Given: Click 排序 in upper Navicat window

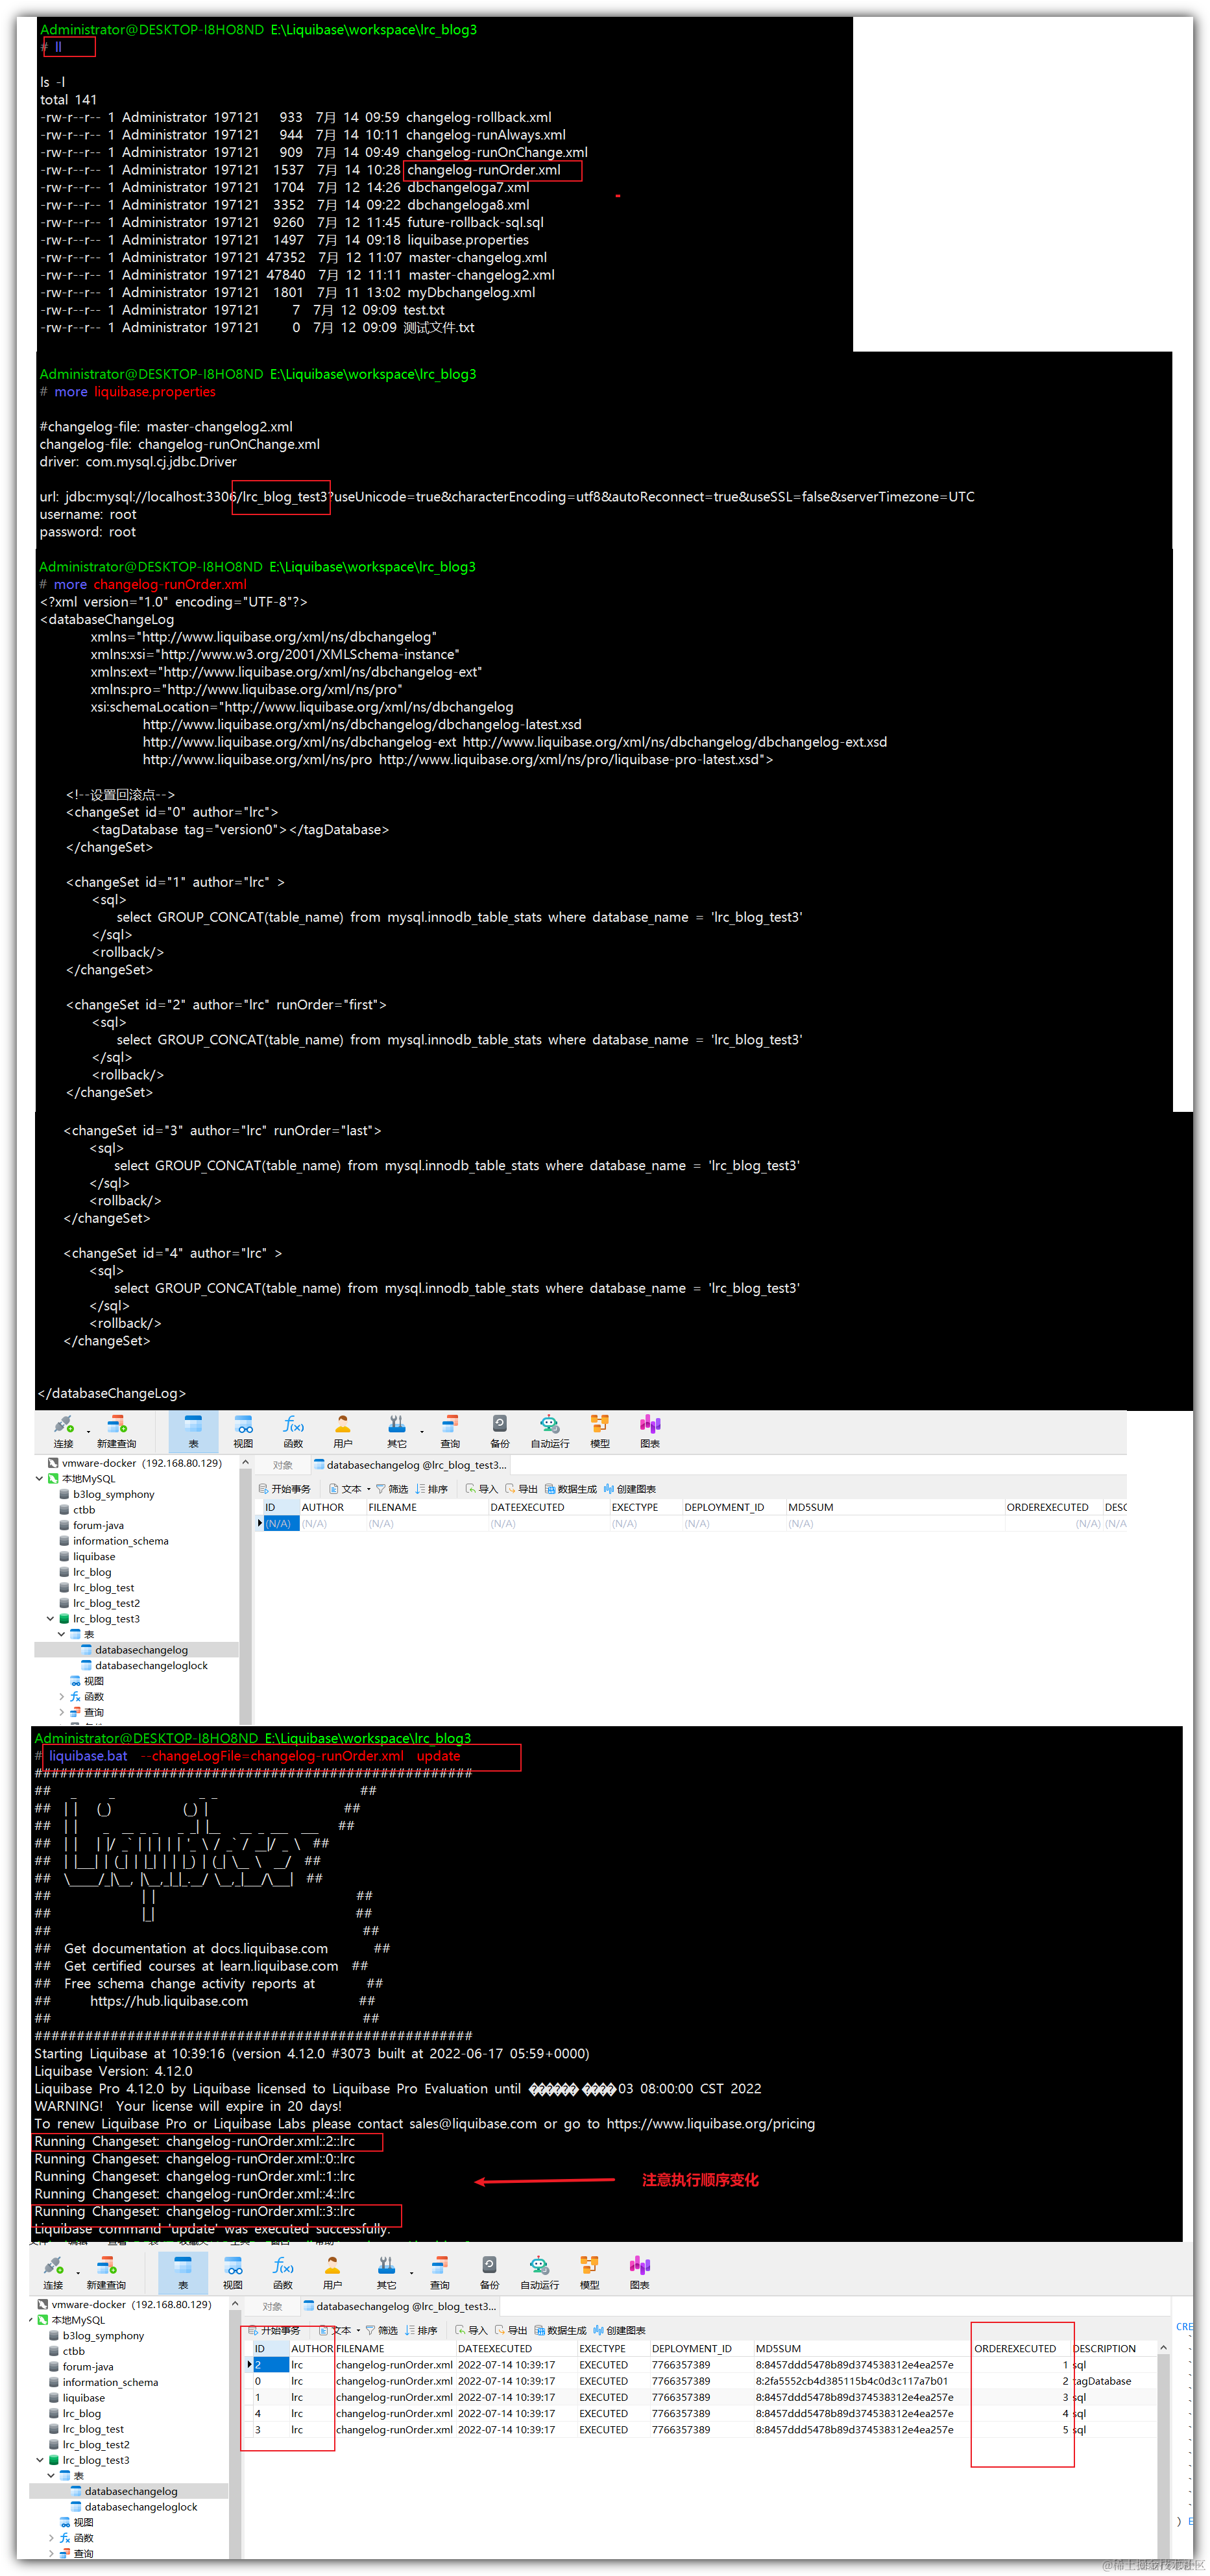Looking at the screenshot, I should (x=432, y=1489).
